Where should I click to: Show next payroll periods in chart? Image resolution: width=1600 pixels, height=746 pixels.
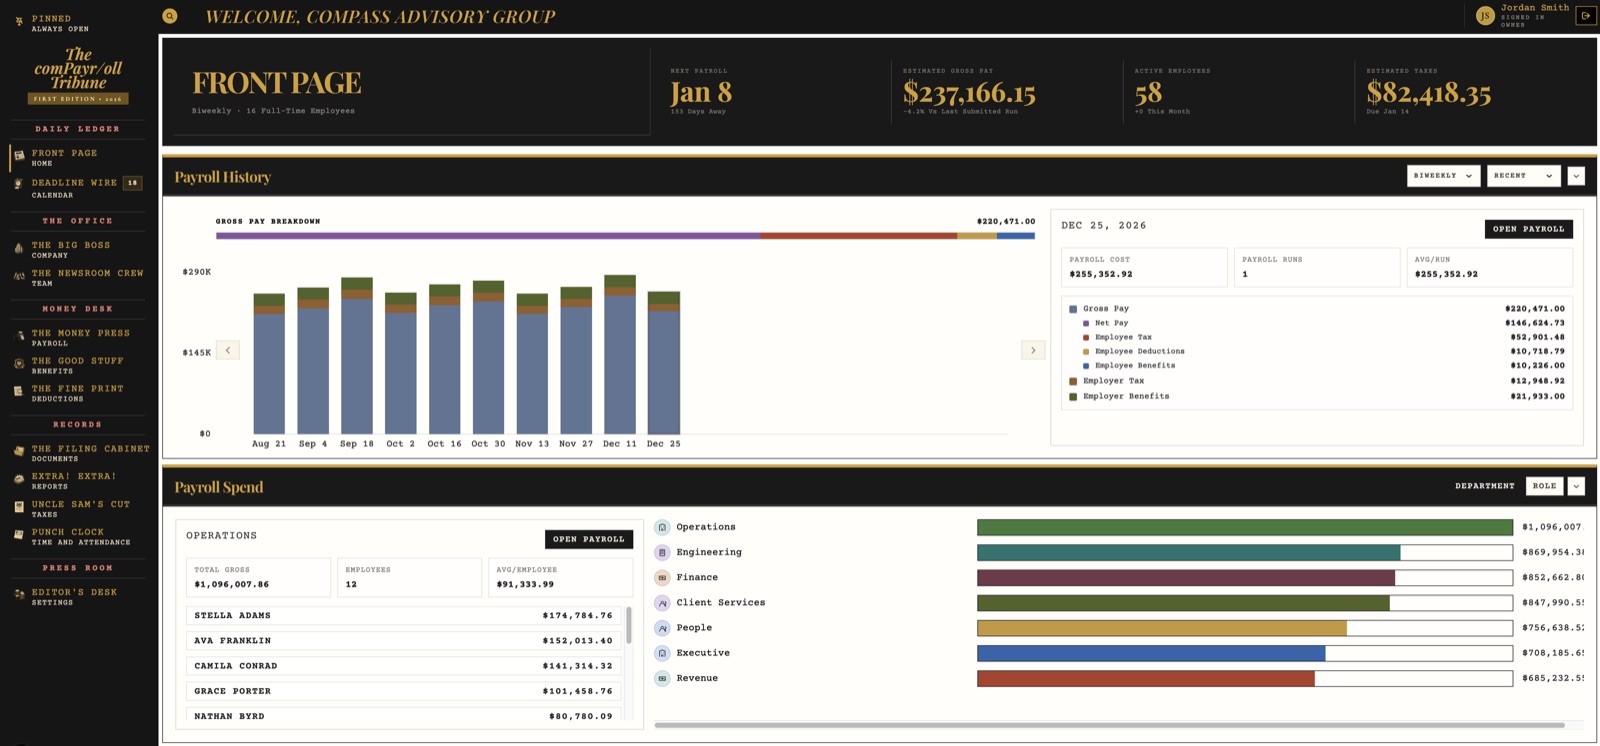pos(1033,350)
